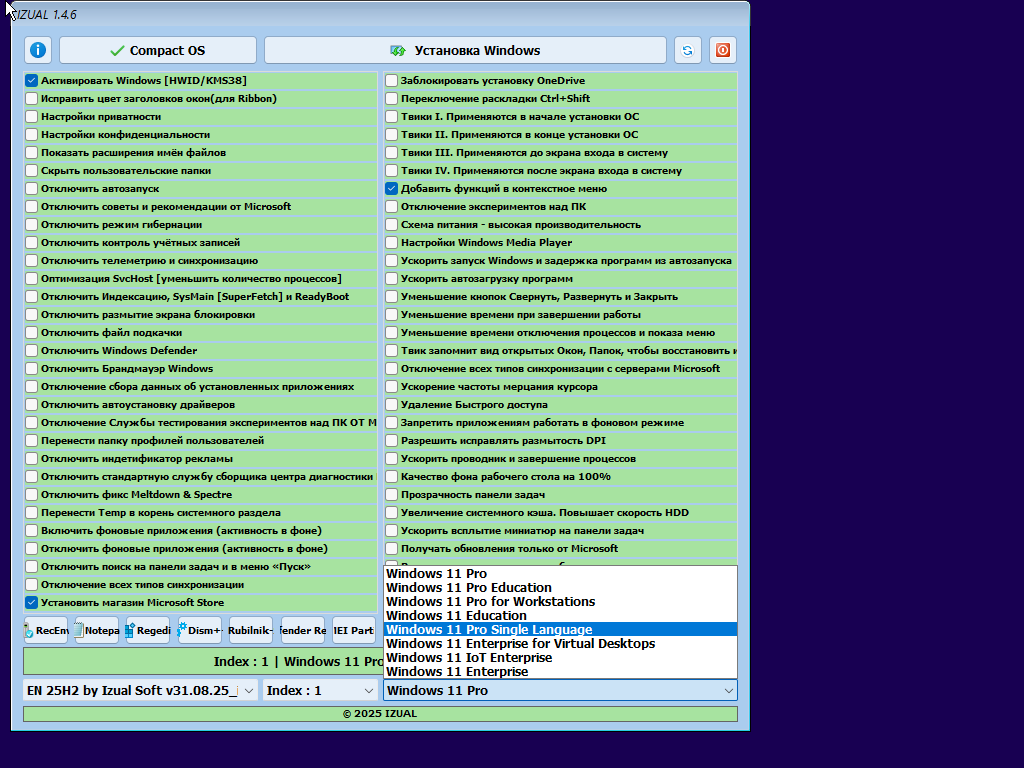Enable Схема питания - высокая производительность

click(x=391, y=225)
